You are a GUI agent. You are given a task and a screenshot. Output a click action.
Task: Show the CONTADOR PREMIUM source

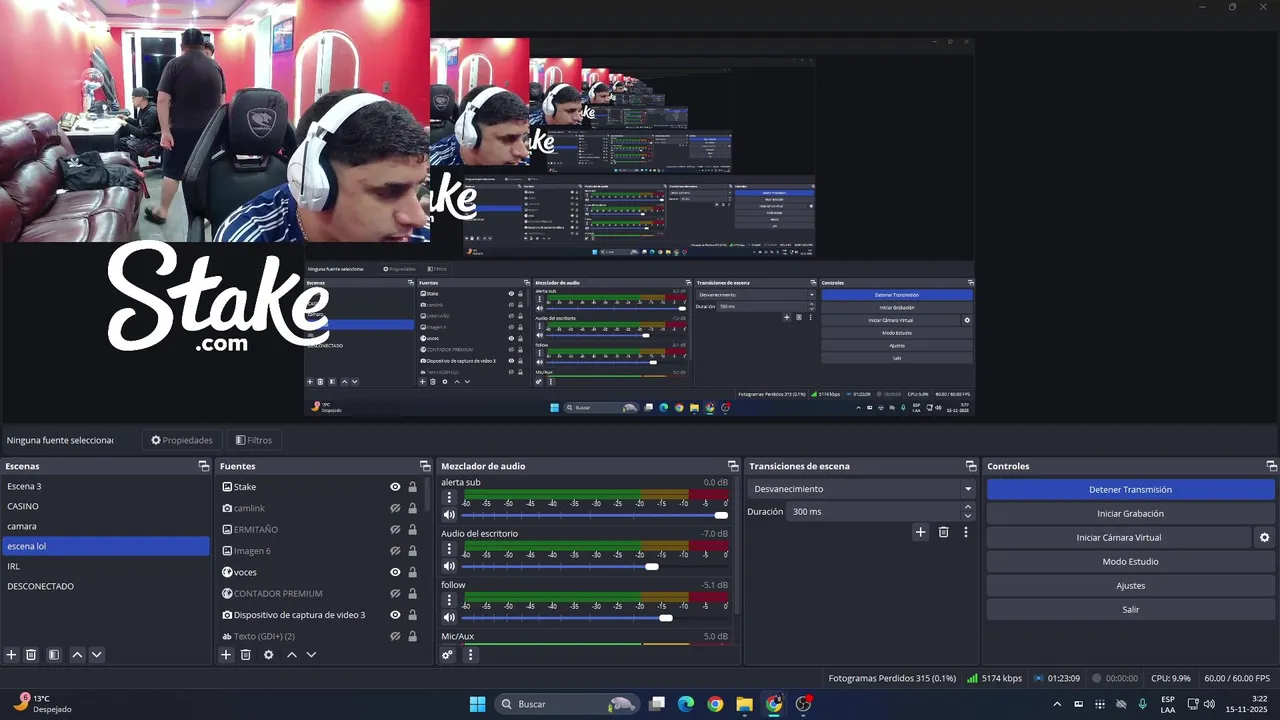pos(395,593)
